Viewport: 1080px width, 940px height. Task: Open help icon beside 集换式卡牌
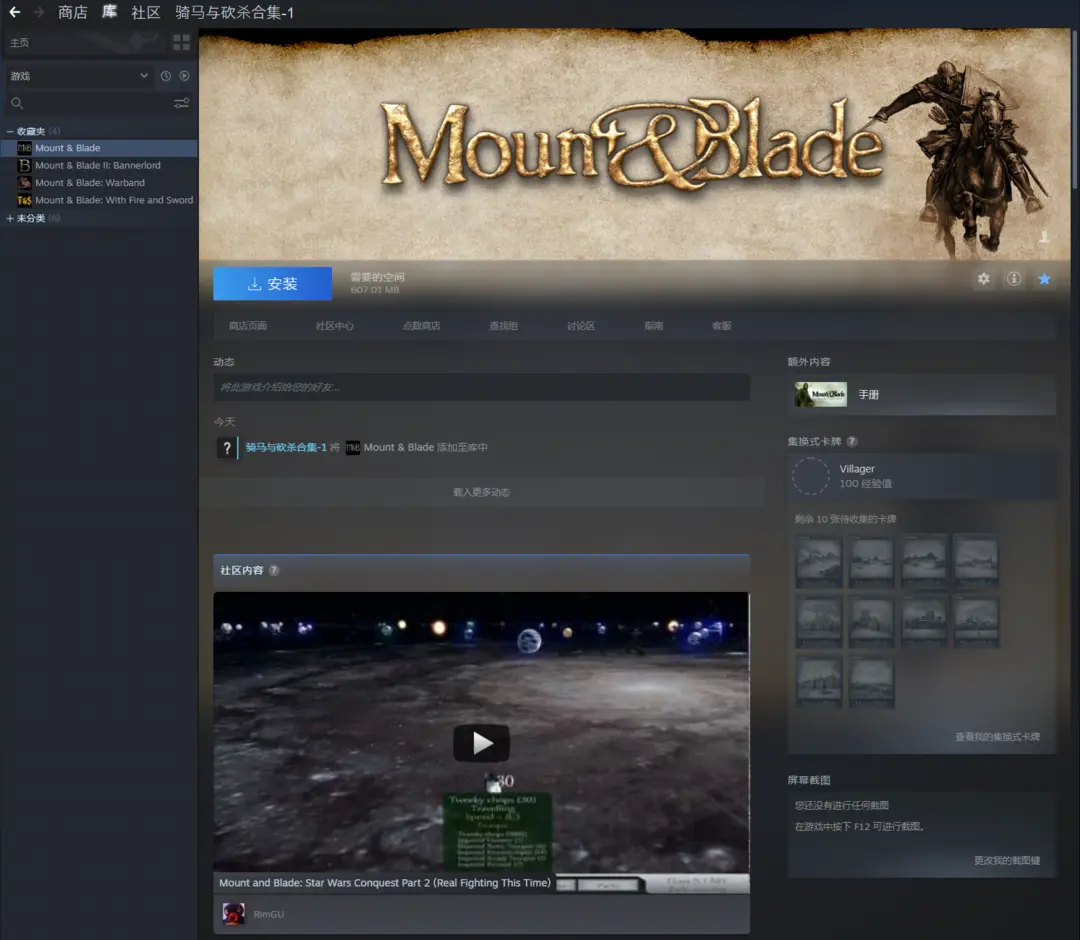pos(852,441)
